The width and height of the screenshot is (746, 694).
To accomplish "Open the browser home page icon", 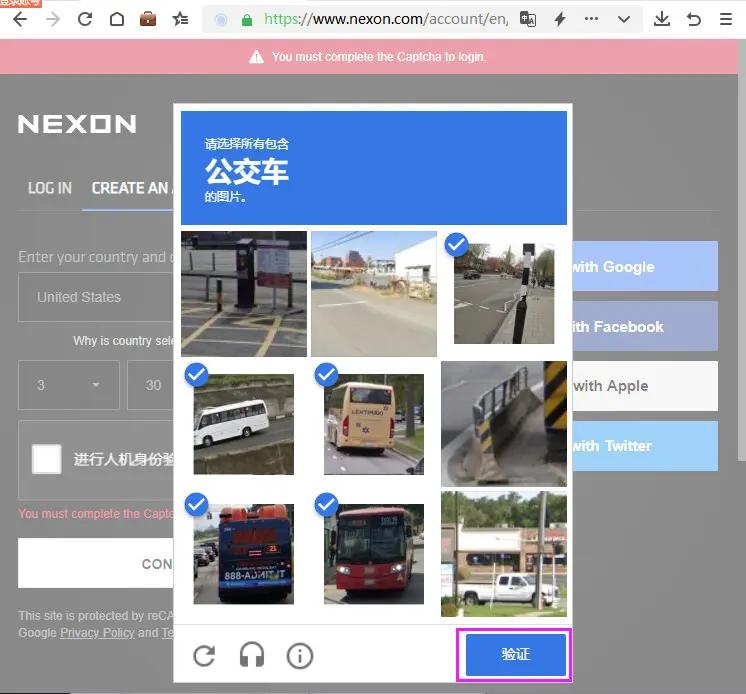I will 117,19.
